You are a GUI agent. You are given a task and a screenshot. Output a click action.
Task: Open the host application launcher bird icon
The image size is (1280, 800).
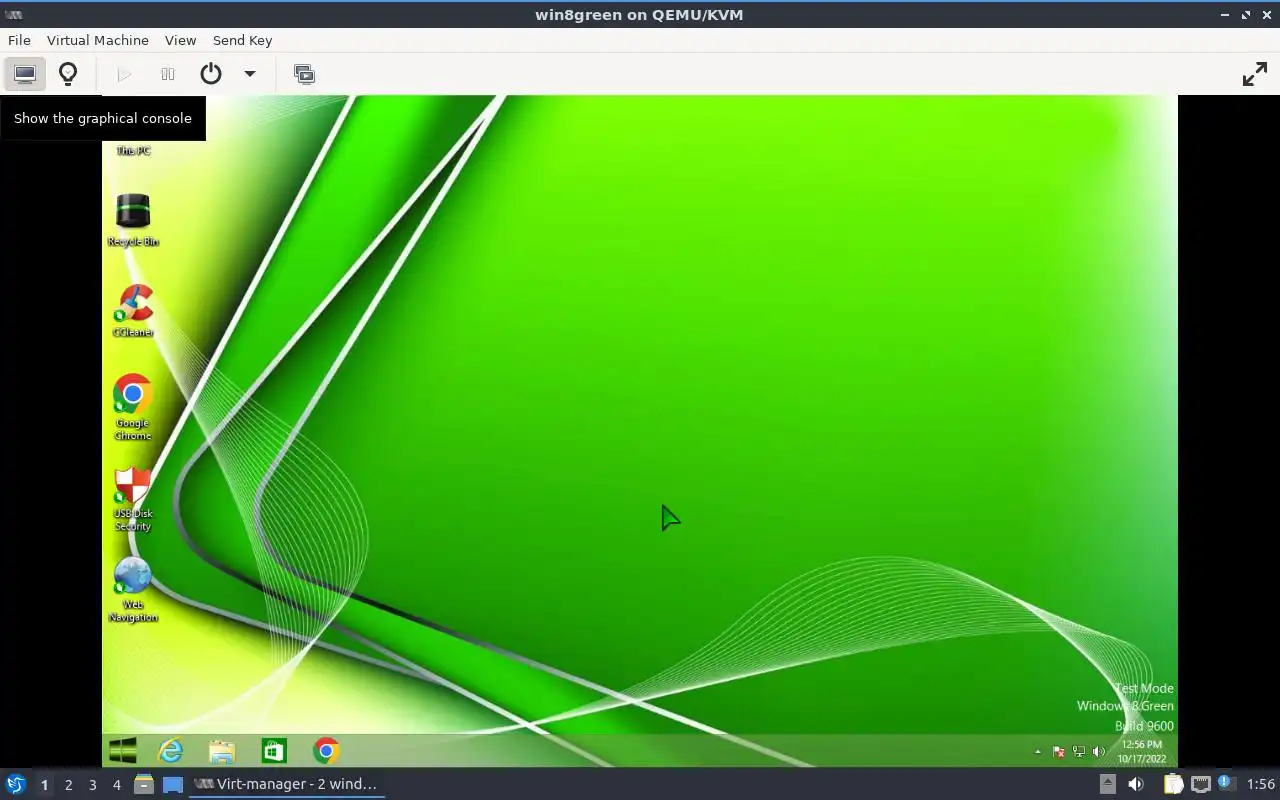(15, 784)
